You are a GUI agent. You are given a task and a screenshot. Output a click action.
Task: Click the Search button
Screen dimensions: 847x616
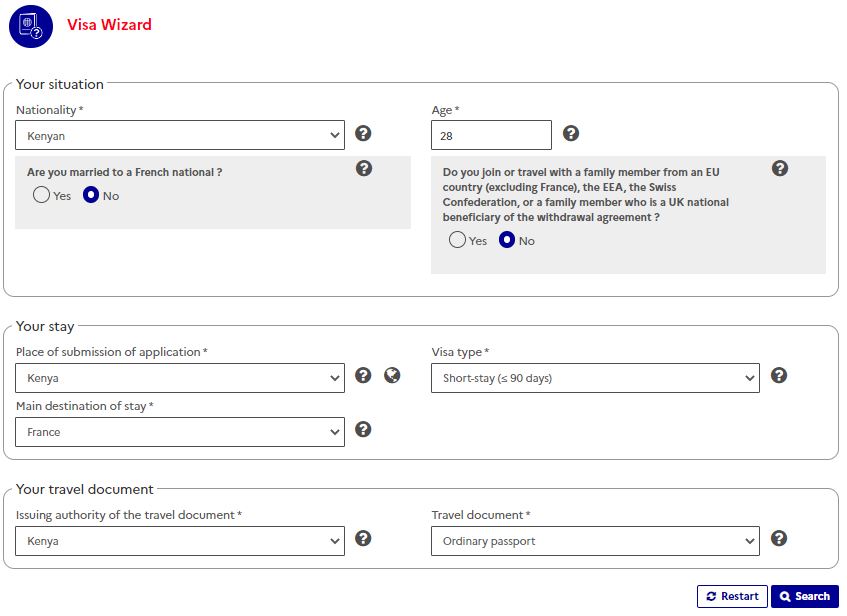[x=805, y=597]
